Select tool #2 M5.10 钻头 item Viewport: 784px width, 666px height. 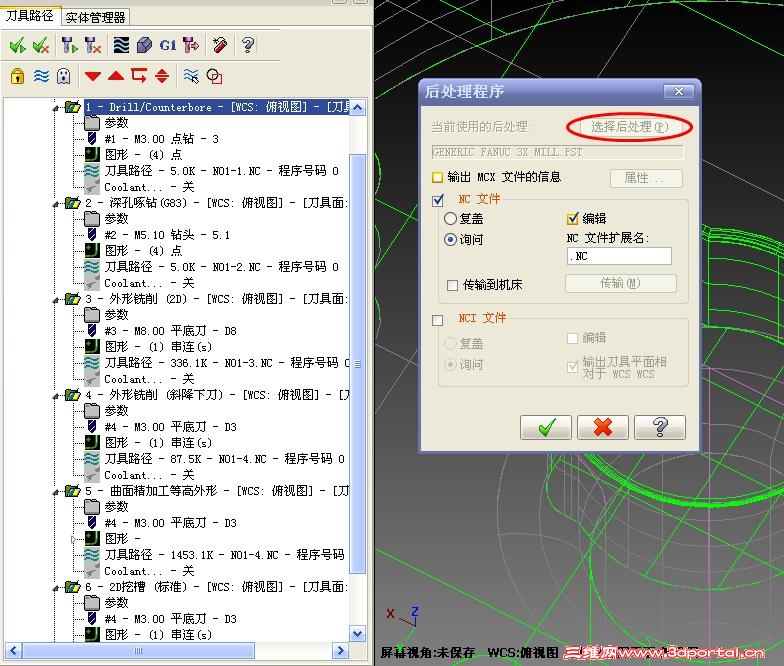pos(168,234)
